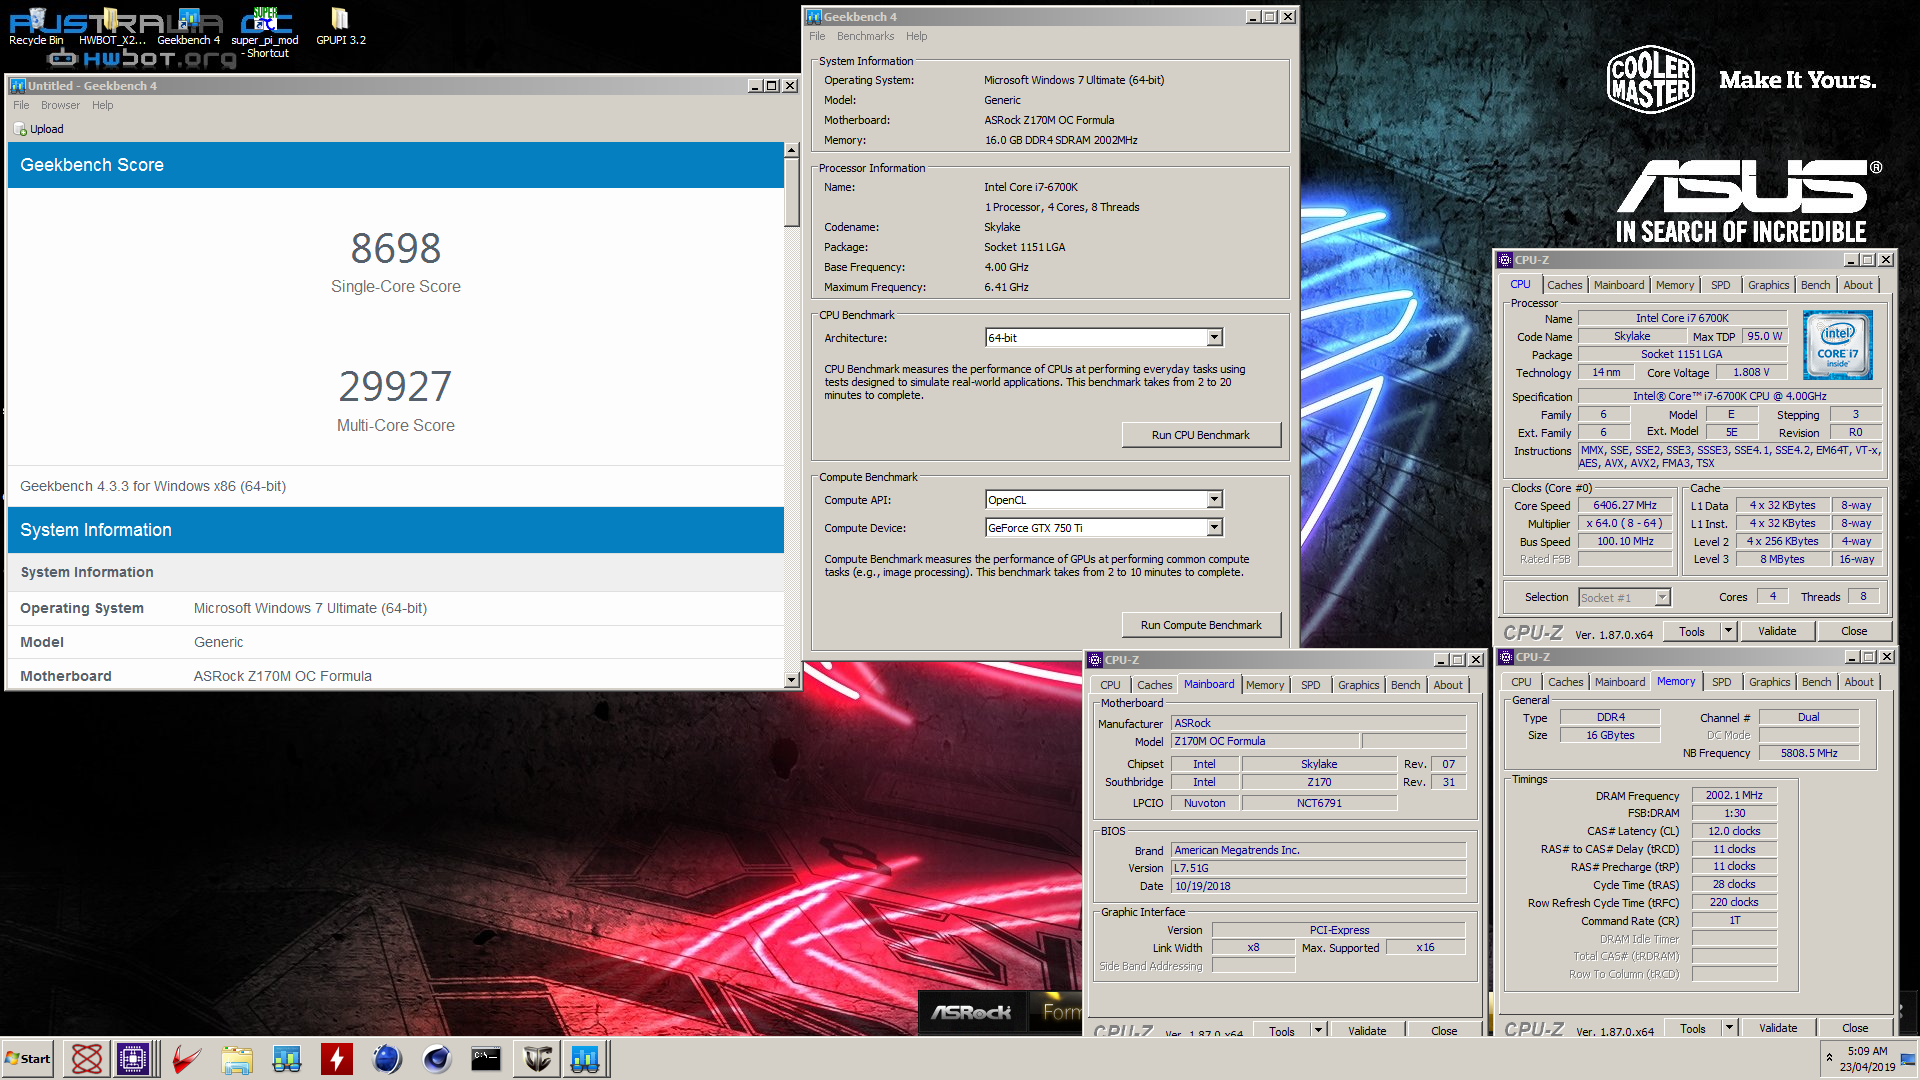Screen dimensions: 1920x1080
Task: Click the Run CPU Benchmark button
Action: click(1200, 435)
